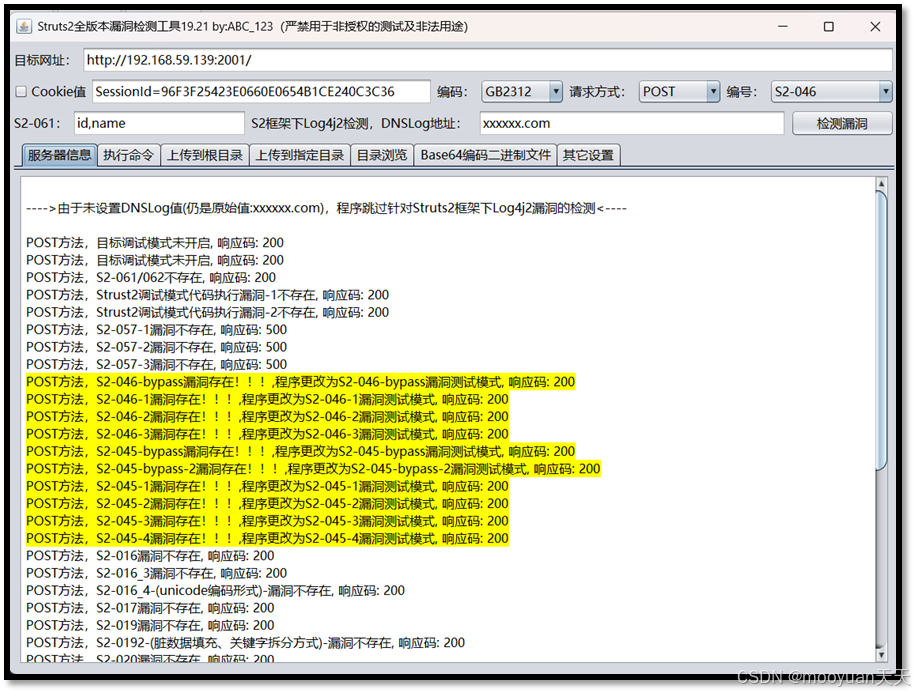Image resolution: width=915 pixels, height=693 pixels.
Task: Open the 上传到根目录 tab
Action: point(205,155)
